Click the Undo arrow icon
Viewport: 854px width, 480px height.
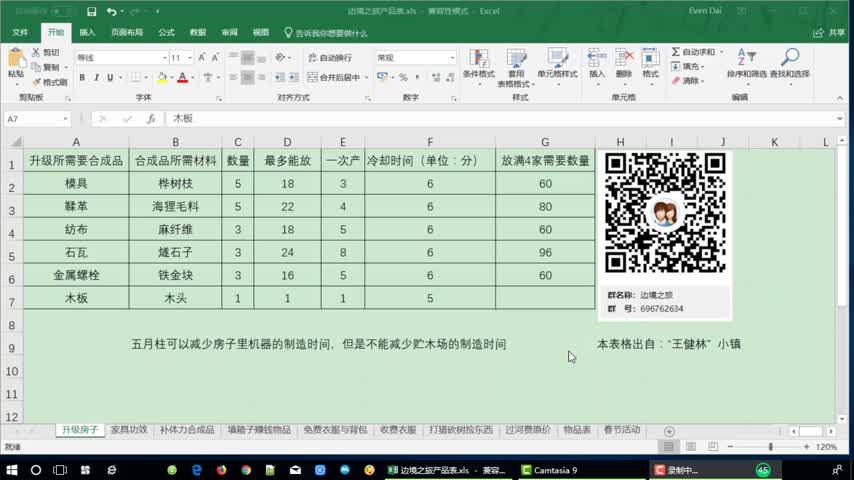click(111, 11)
